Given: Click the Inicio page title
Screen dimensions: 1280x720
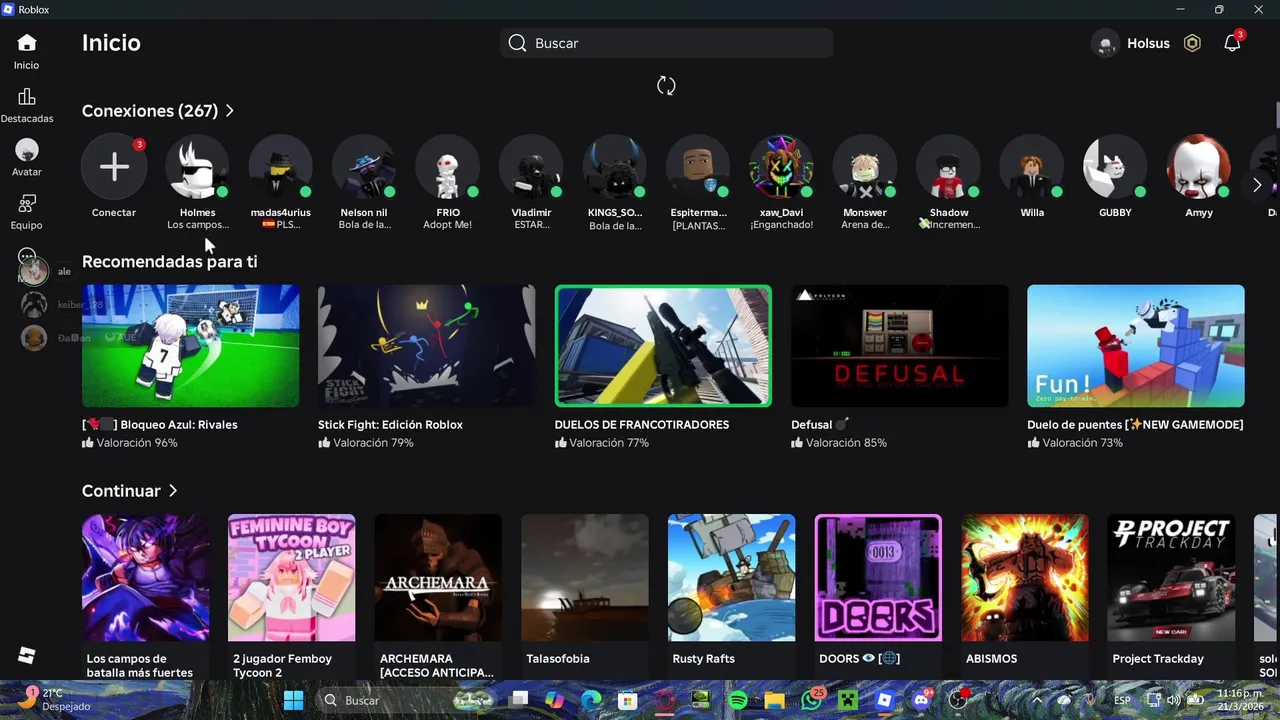Looking at the screenshot, I should (111, 43).
